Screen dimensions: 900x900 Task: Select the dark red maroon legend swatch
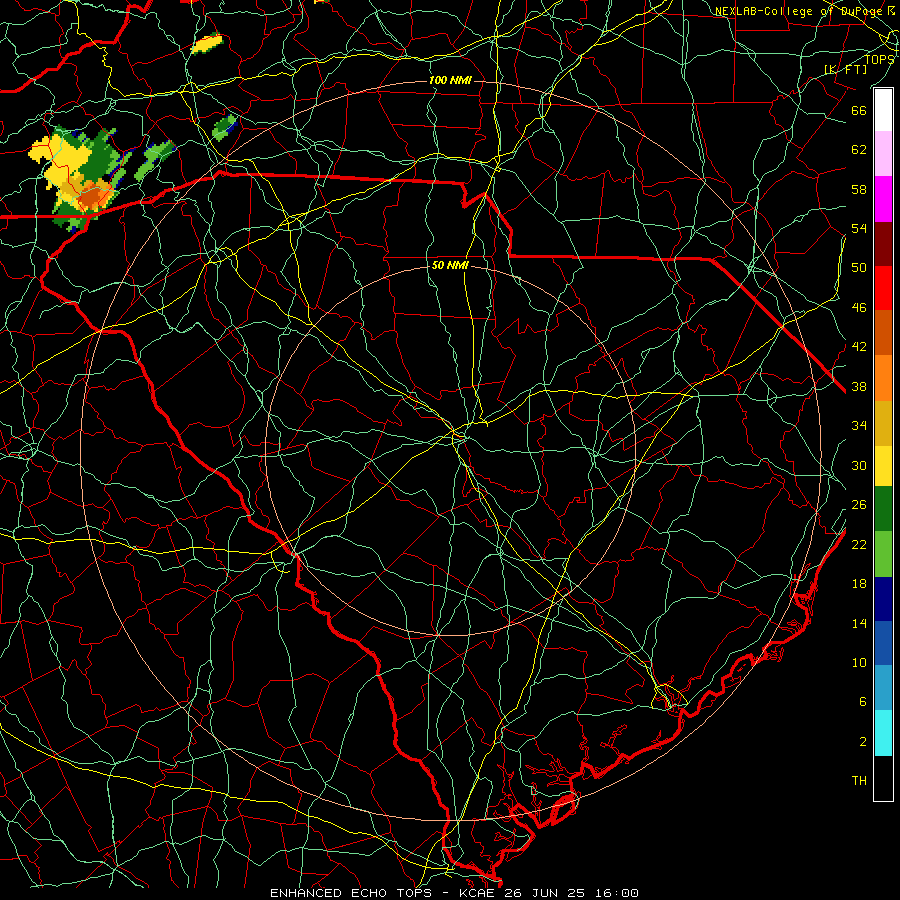tap(883, 244)
